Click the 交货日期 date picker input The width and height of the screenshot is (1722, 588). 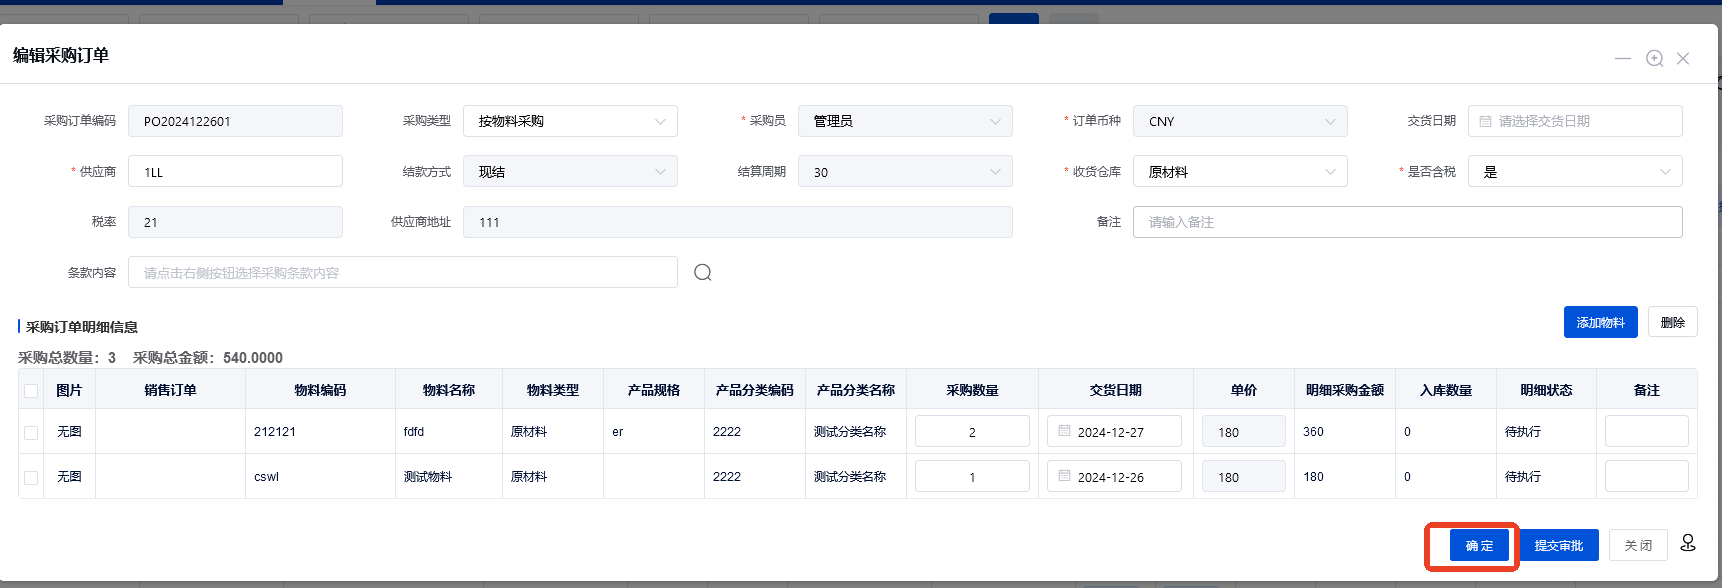(x=1575, y=121)
